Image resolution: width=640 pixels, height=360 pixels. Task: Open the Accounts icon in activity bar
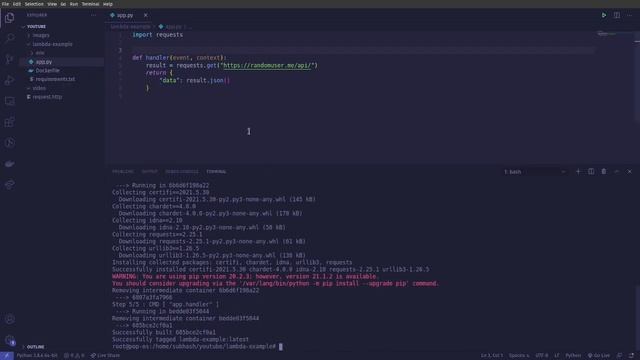point(9,319)
